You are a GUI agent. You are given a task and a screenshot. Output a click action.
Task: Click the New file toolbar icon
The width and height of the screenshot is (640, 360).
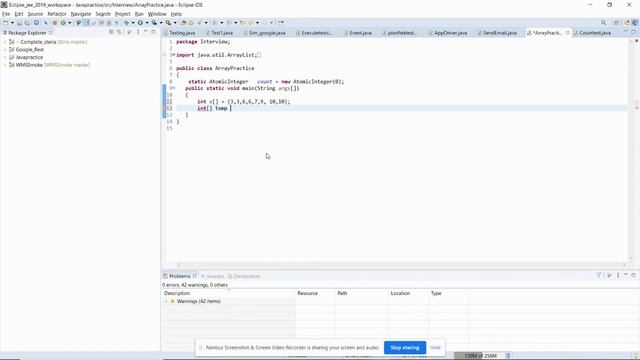[5, 23]
